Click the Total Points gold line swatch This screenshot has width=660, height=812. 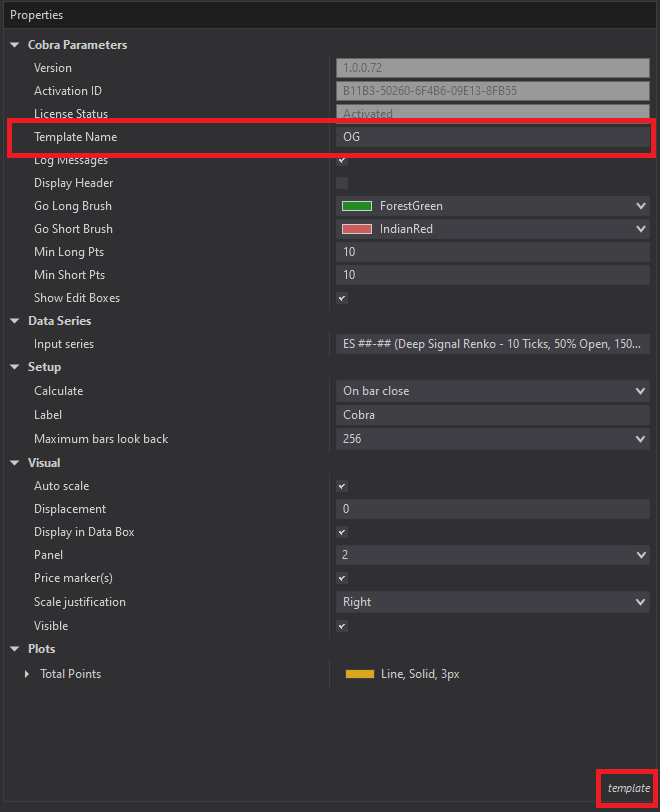click(360, 674)
